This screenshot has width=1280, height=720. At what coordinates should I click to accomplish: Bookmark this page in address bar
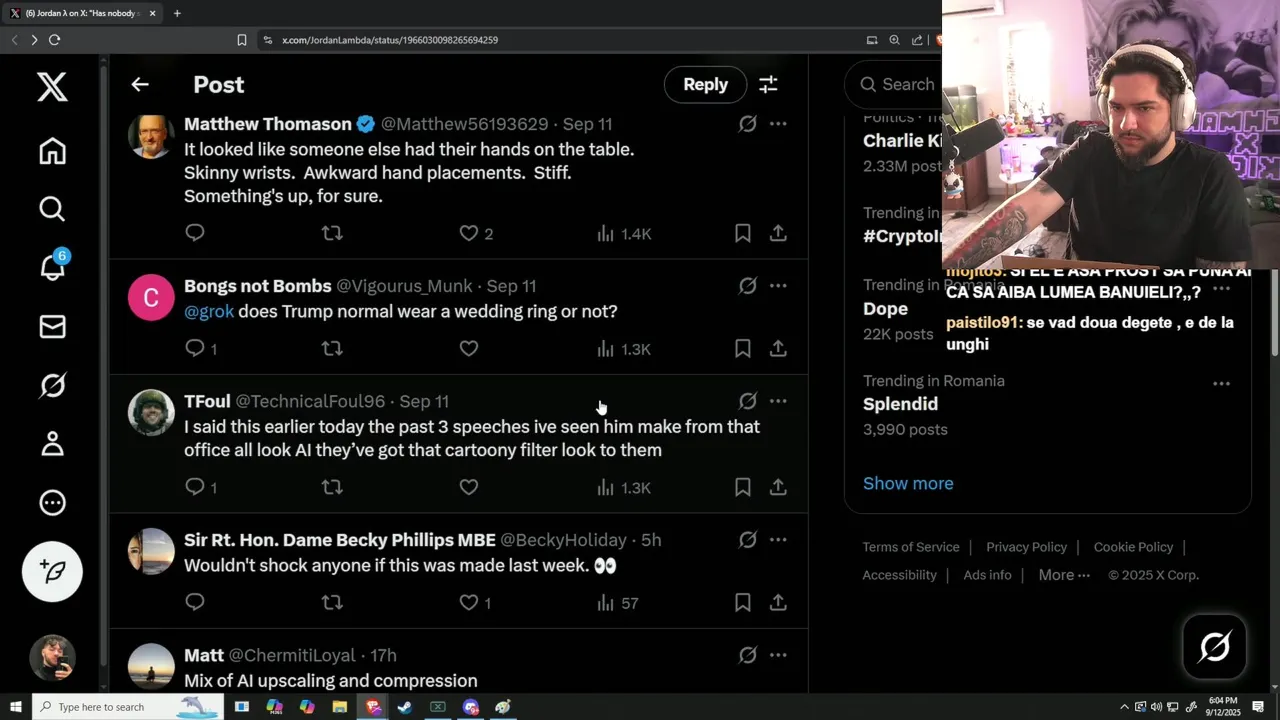(242, 40)
